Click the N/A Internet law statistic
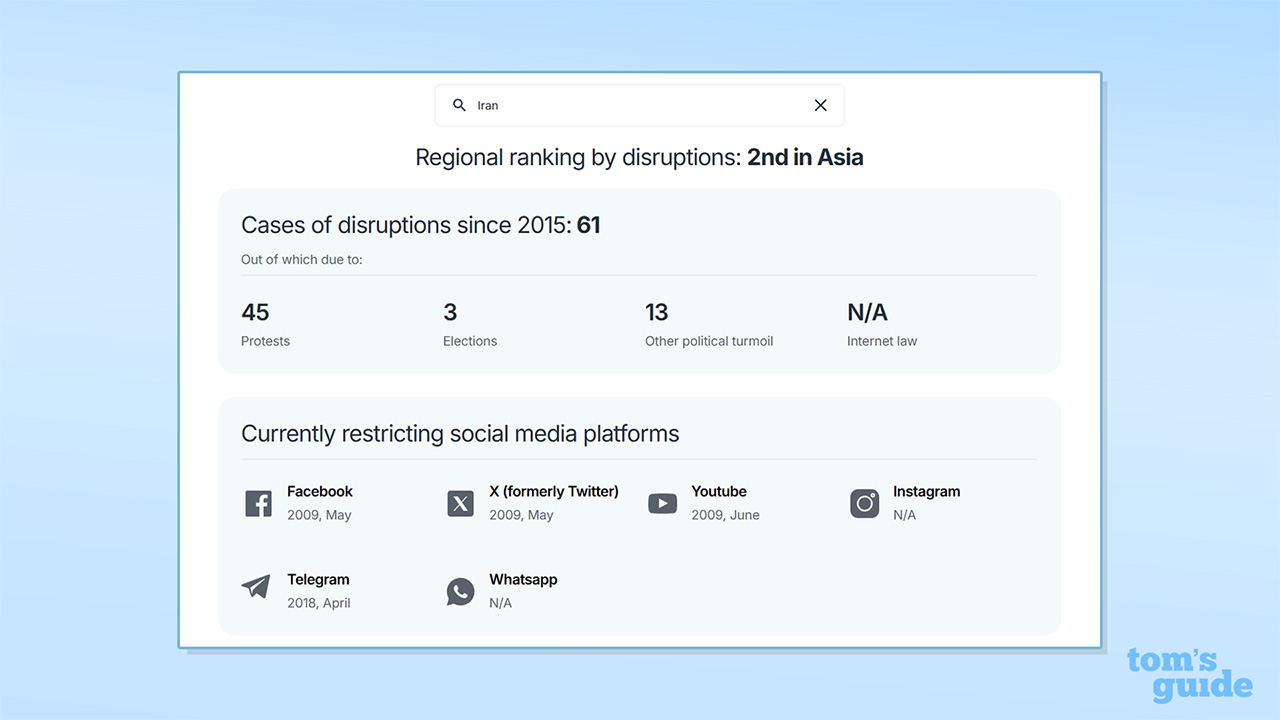 [867, 312]
